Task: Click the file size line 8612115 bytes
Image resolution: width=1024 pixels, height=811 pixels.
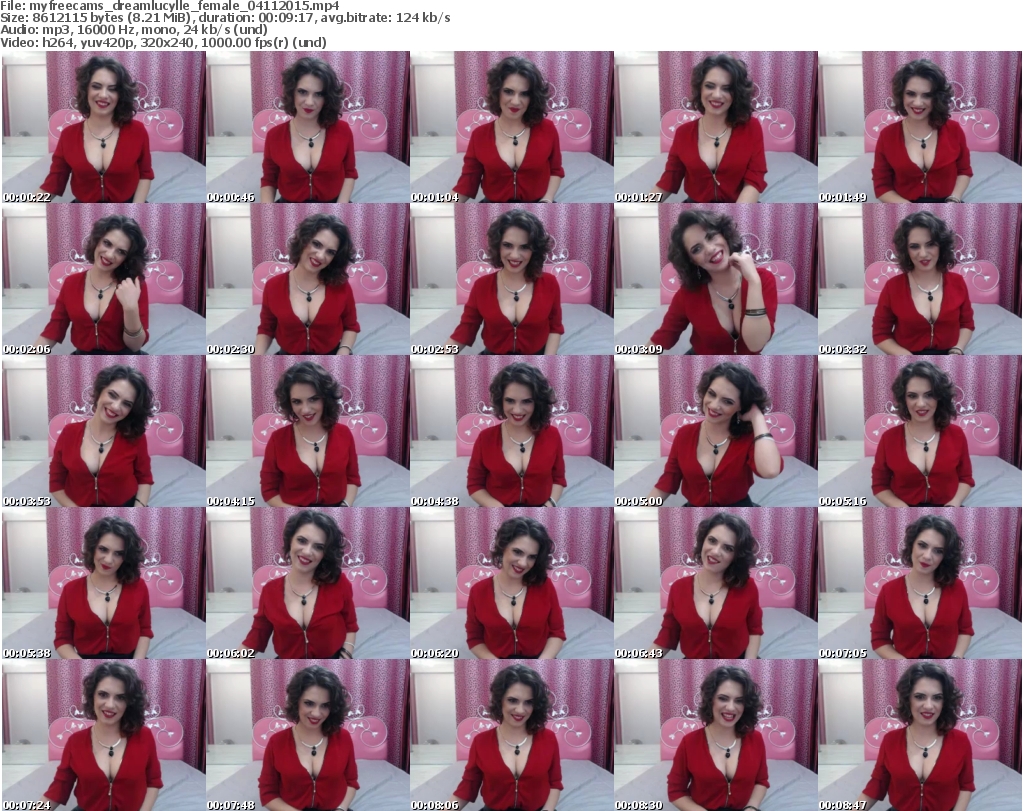Action: click(225, 18)
